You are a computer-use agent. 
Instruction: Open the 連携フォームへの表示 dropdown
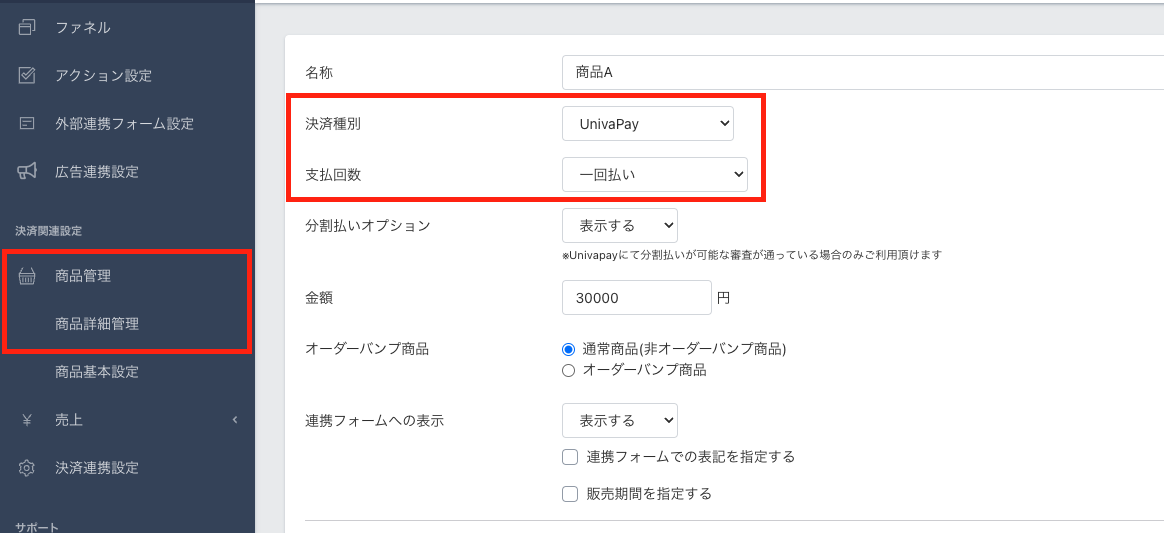[x=619, y=420]
